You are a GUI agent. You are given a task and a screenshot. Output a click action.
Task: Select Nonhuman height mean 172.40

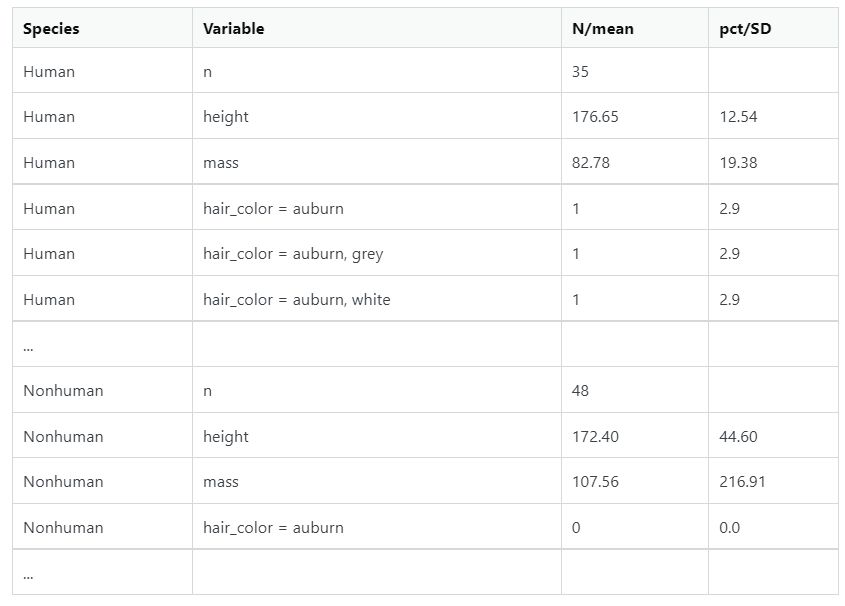coord(595,437)
